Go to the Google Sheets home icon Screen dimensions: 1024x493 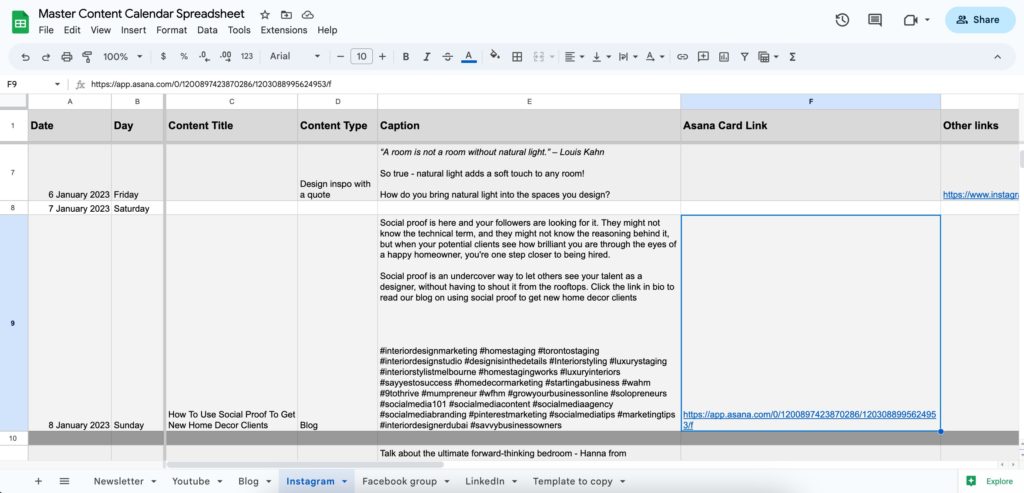tap(20, 22)
